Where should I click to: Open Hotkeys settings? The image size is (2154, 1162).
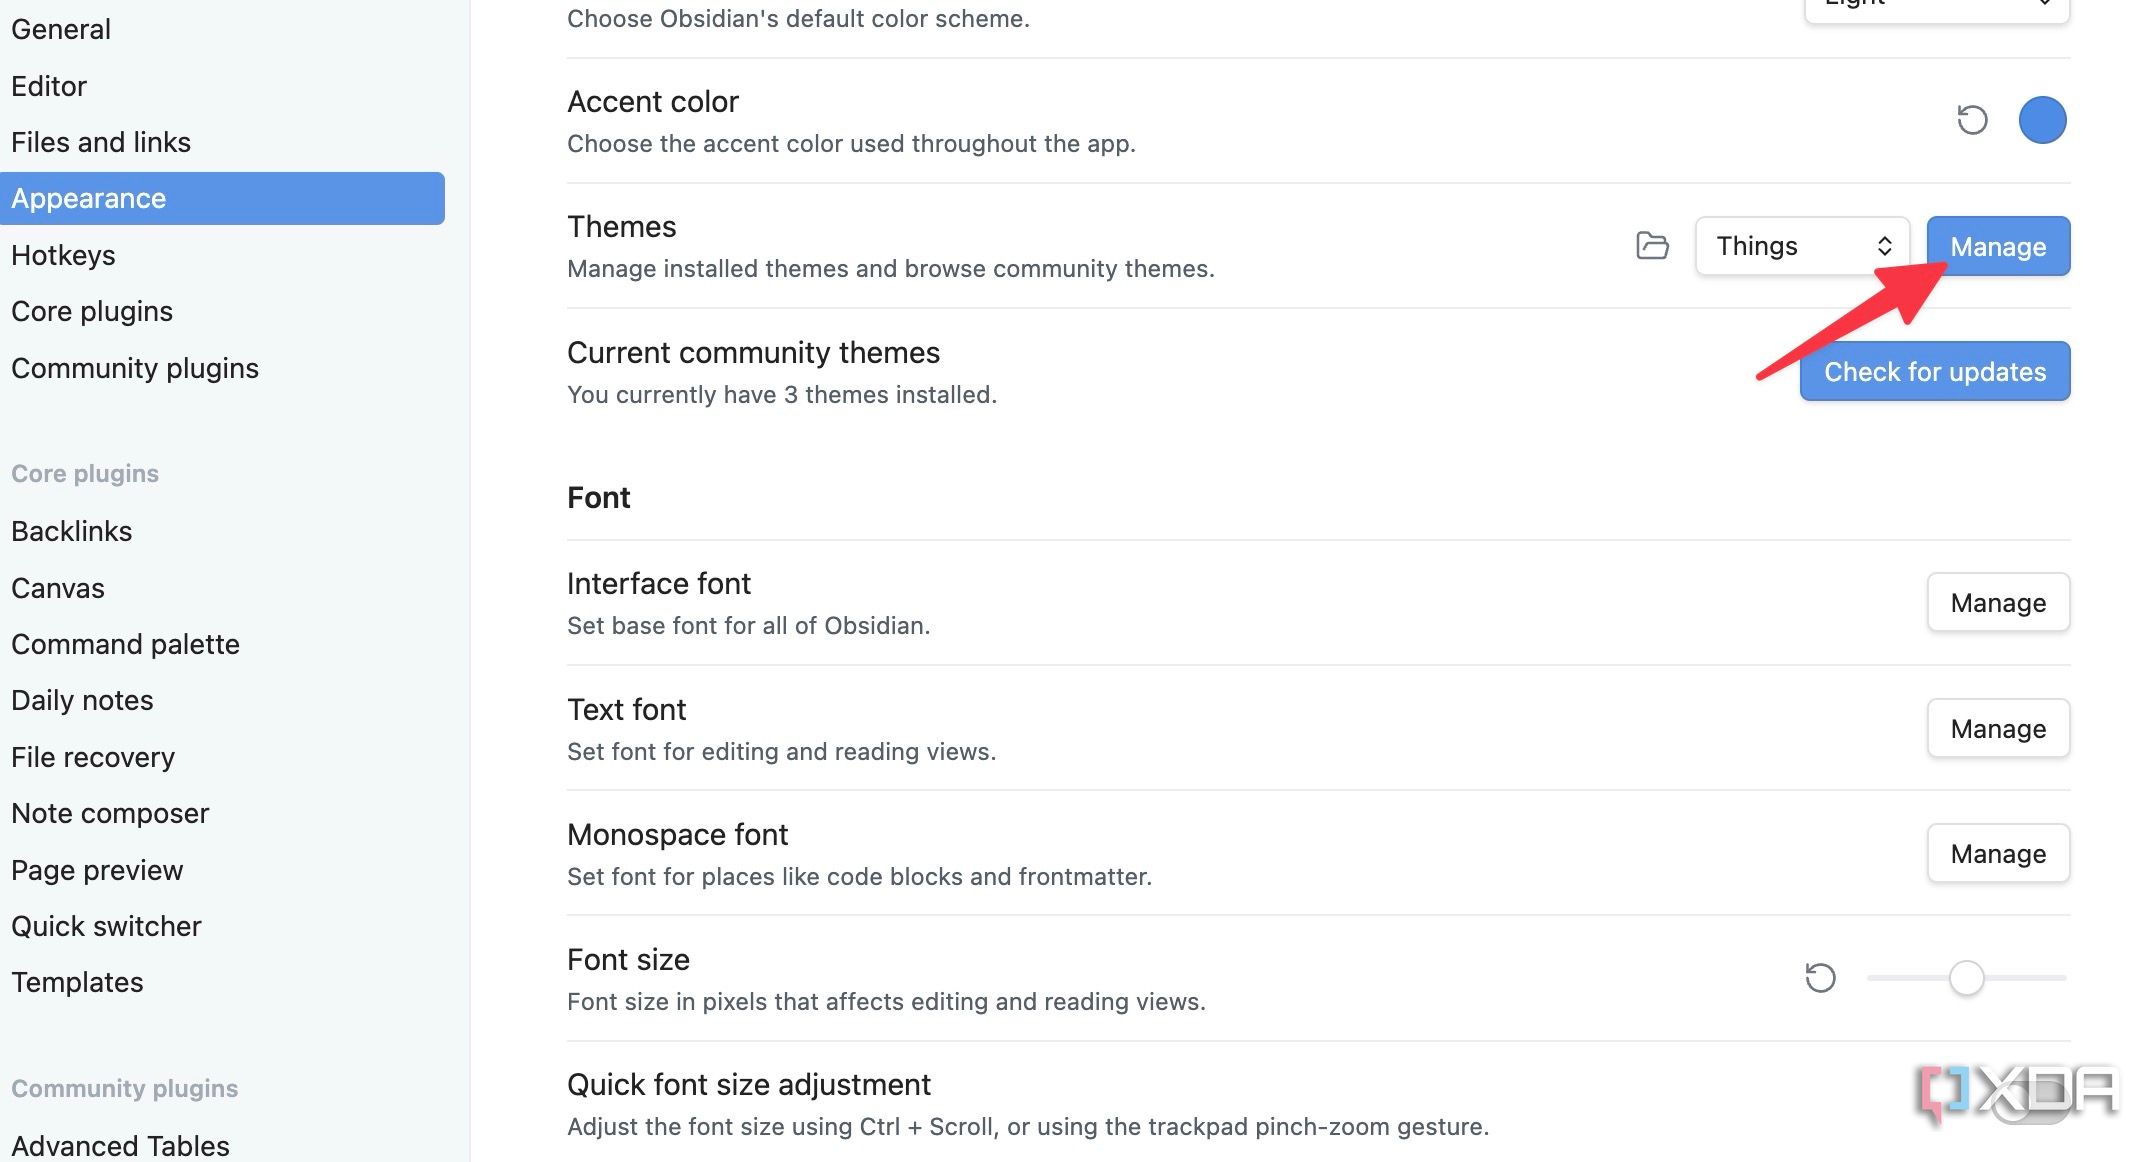[63, 255]
